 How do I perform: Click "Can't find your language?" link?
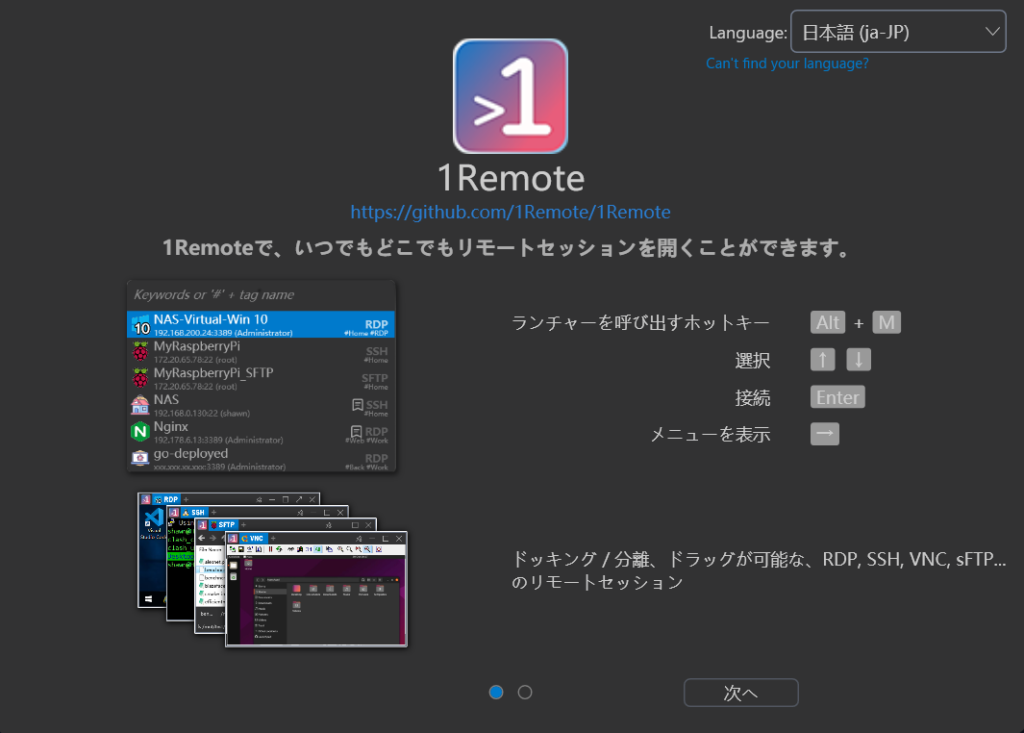pos(787,63)
